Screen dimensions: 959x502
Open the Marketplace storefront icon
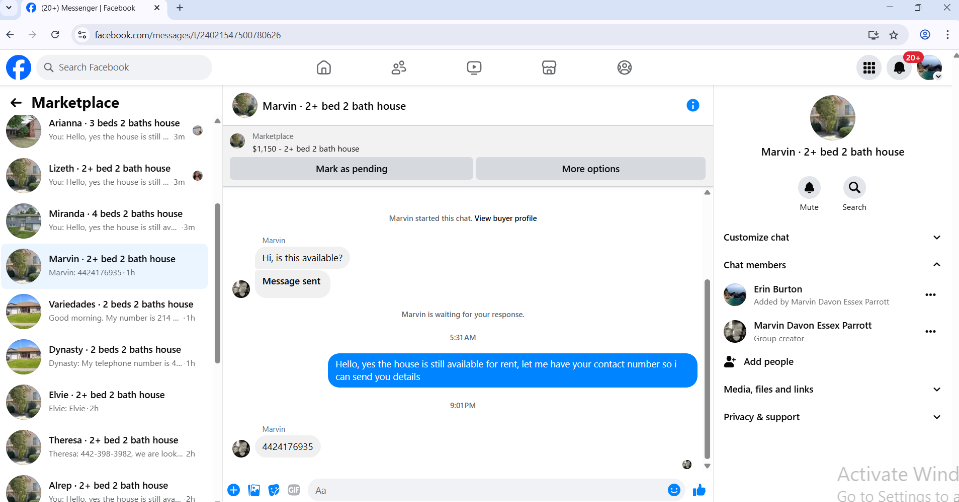pos(549,67)
